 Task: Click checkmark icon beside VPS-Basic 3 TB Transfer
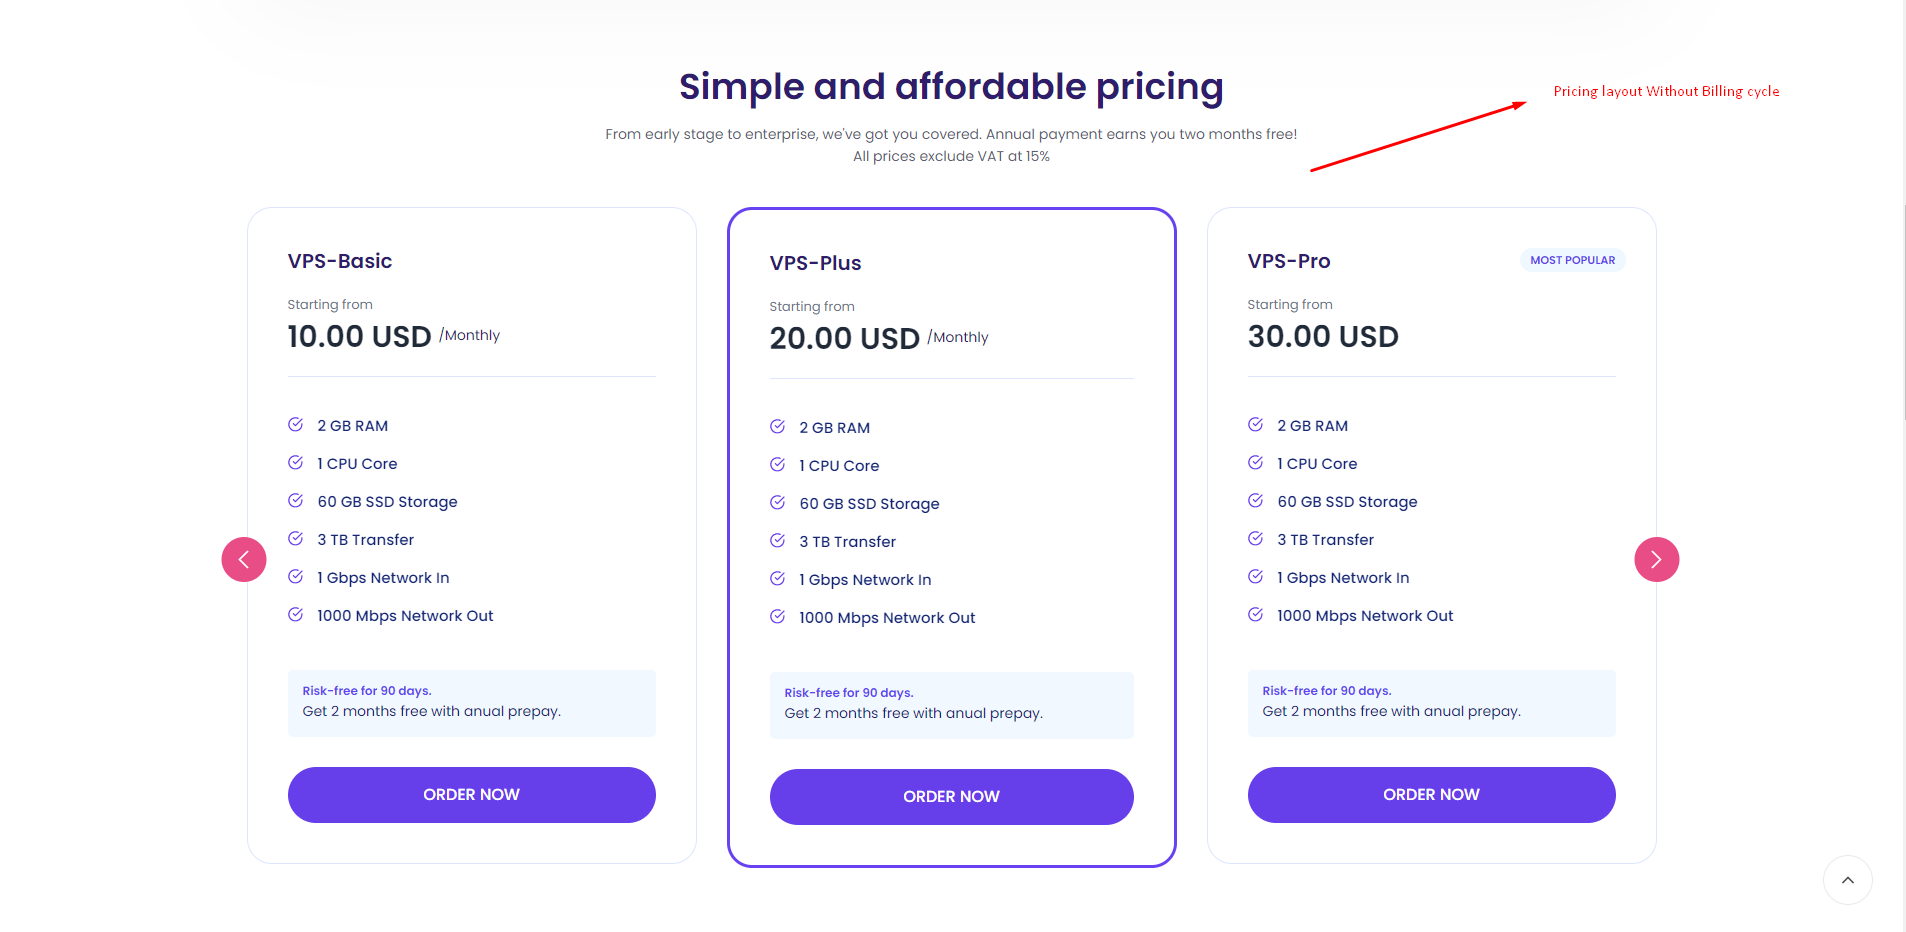pos(296,539)
